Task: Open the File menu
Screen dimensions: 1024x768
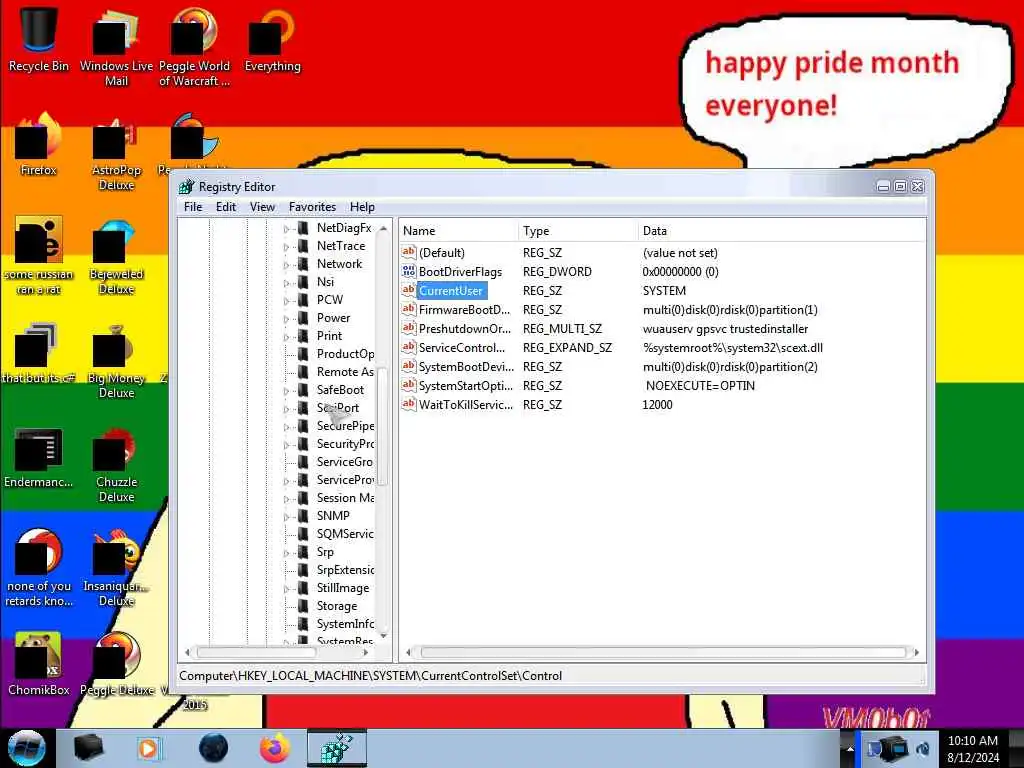Action: (x=193, y=207)
